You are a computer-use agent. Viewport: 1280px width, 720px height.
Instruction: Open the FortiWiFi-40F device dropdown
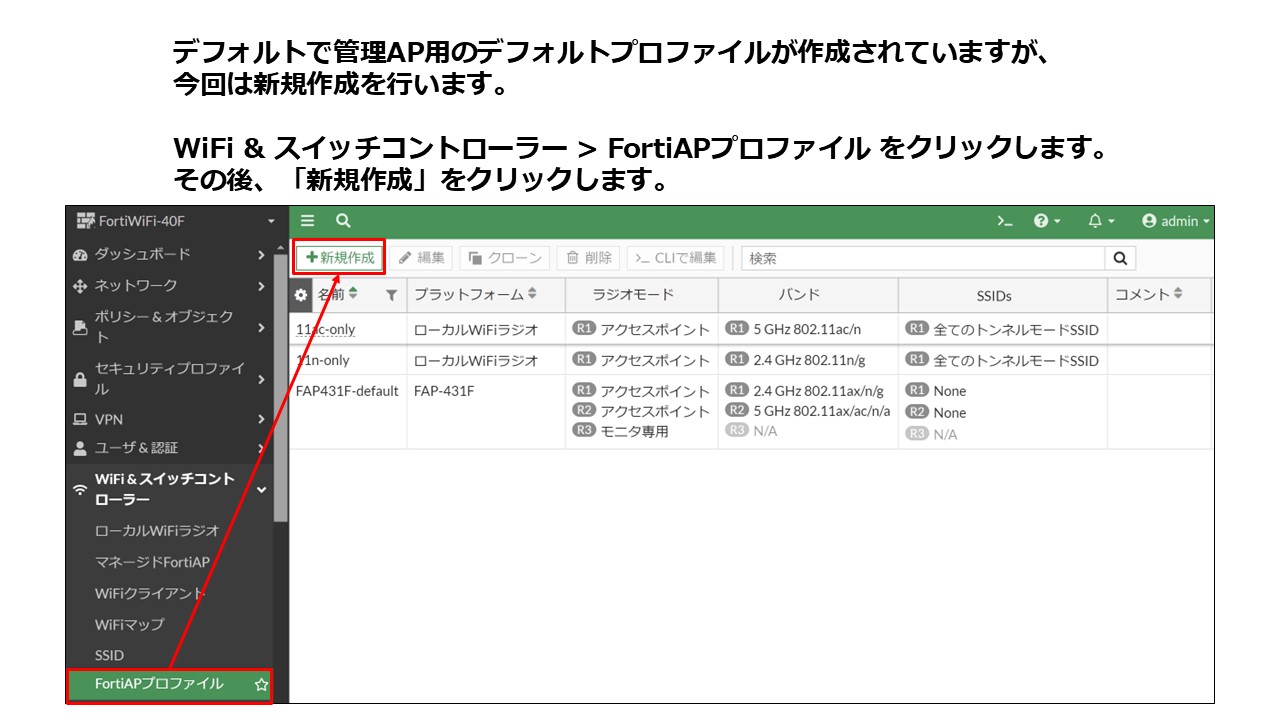[x=176, y=221]
